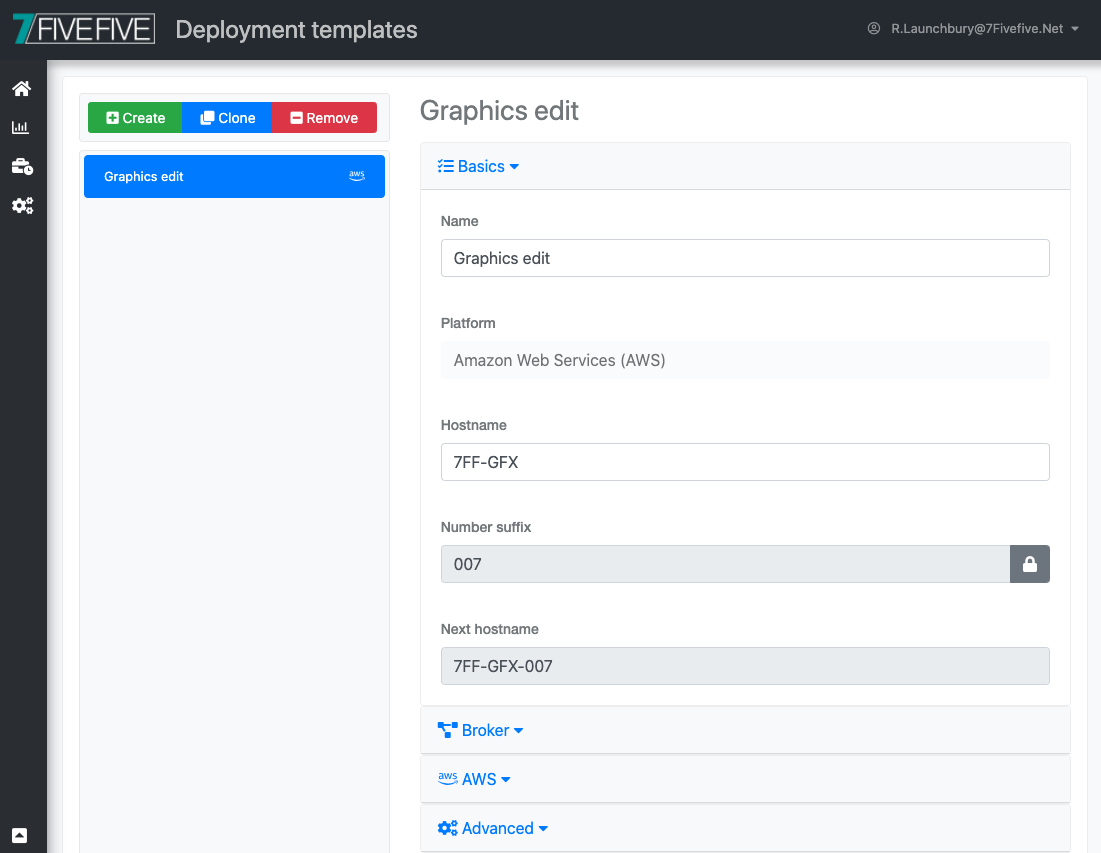The height and width of the screenshot is (853, 1101).
Task: Open the deployments briefcase sidebar icon
Action: tap(22, 166)
